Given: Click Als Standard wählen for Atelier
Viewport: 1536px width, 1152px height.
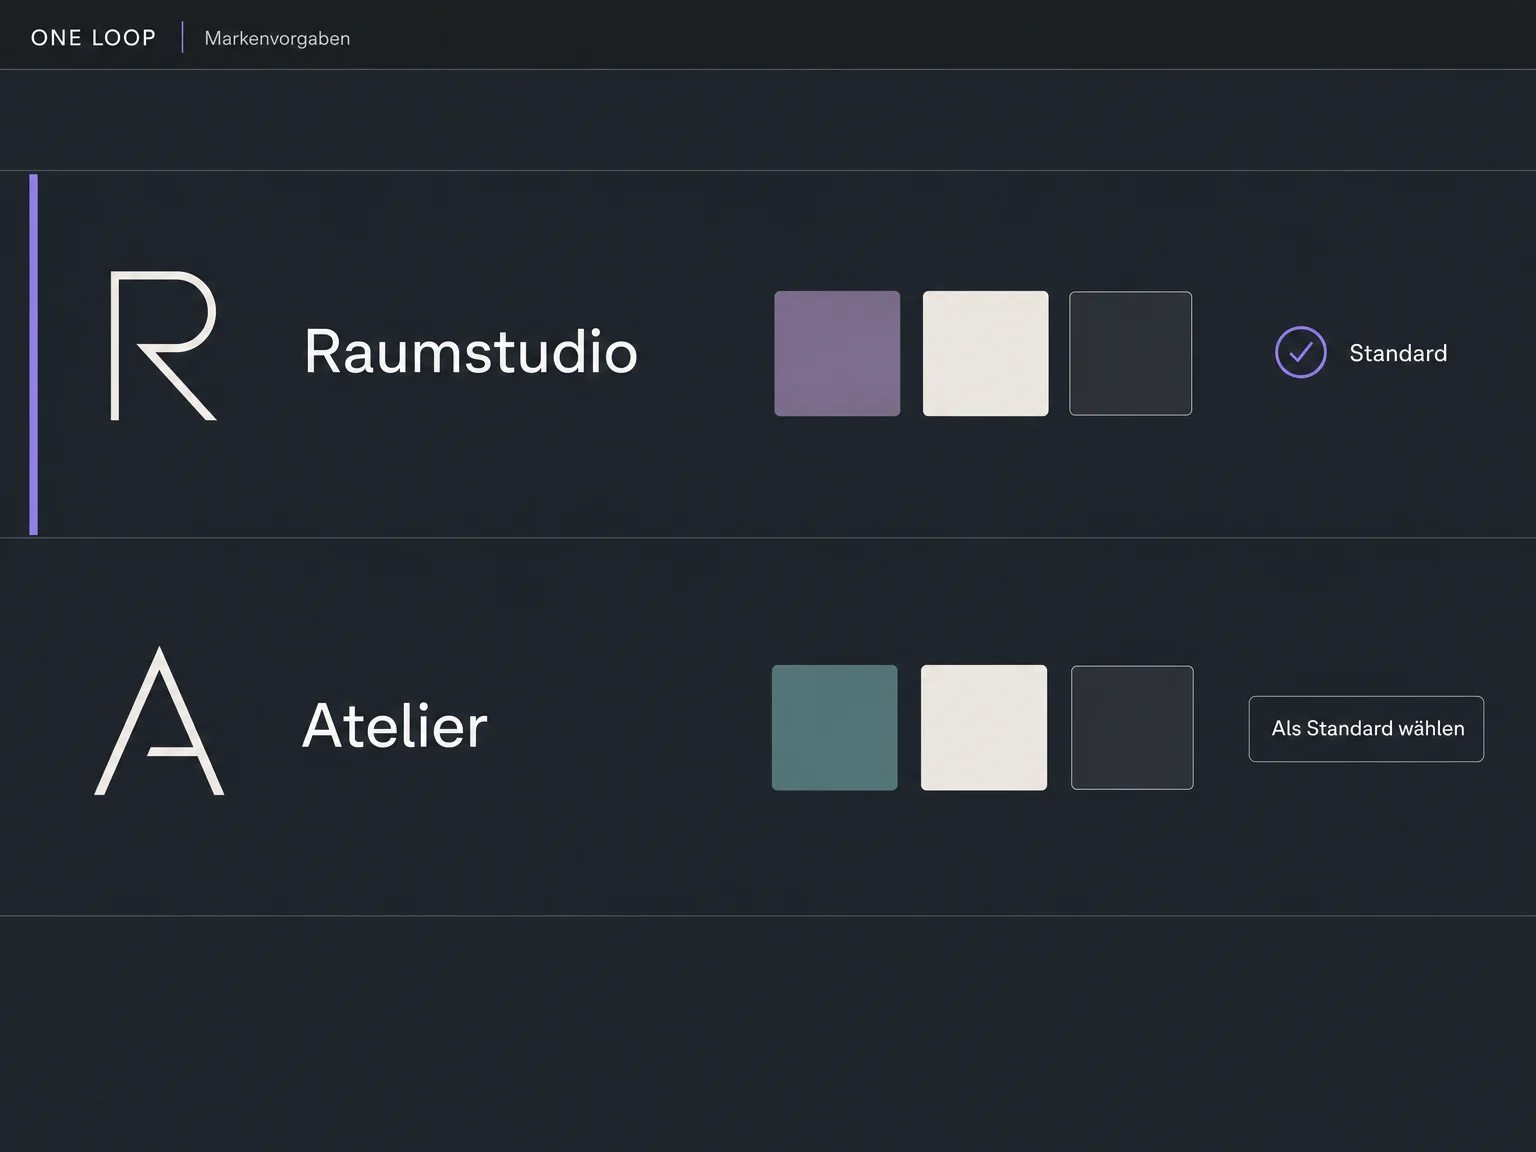Looking at the screenshot, I should pos(1366,728).
